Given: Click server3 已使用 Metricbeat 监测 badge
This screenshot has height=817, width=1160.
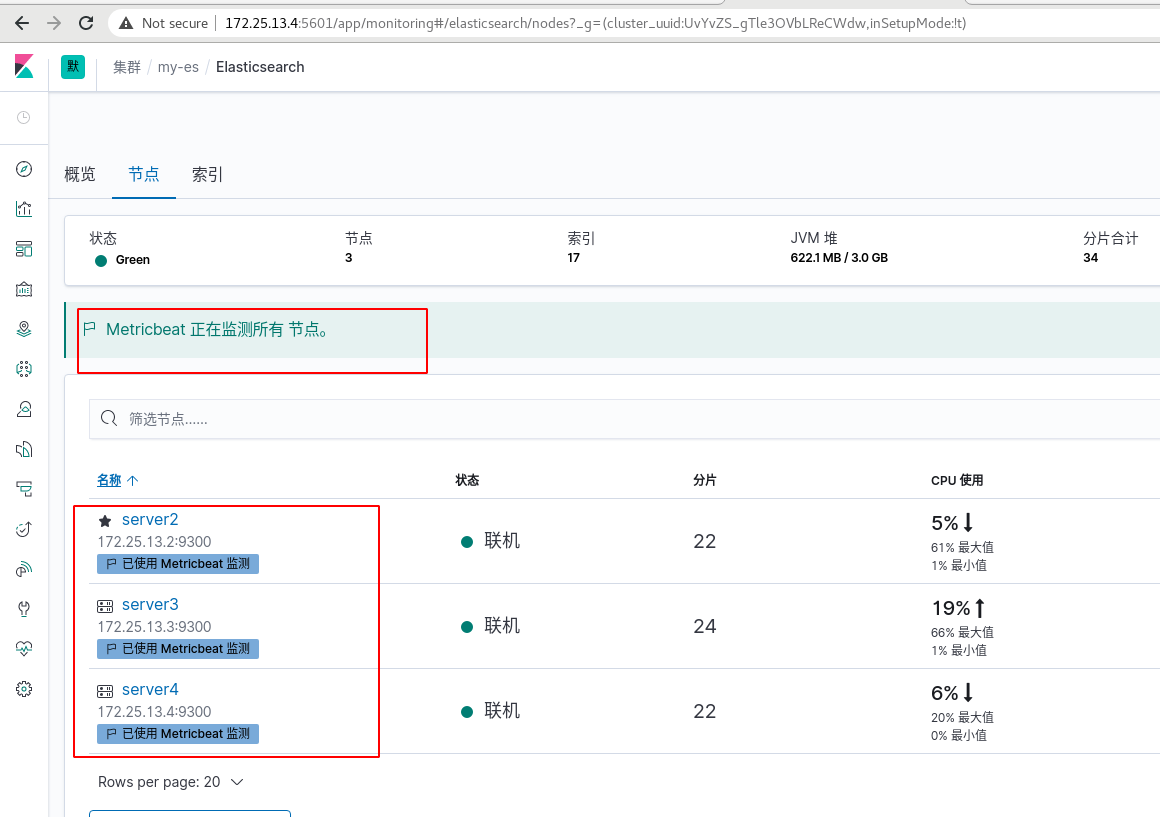Looking at the screenshot, I should tap(178, 649).
